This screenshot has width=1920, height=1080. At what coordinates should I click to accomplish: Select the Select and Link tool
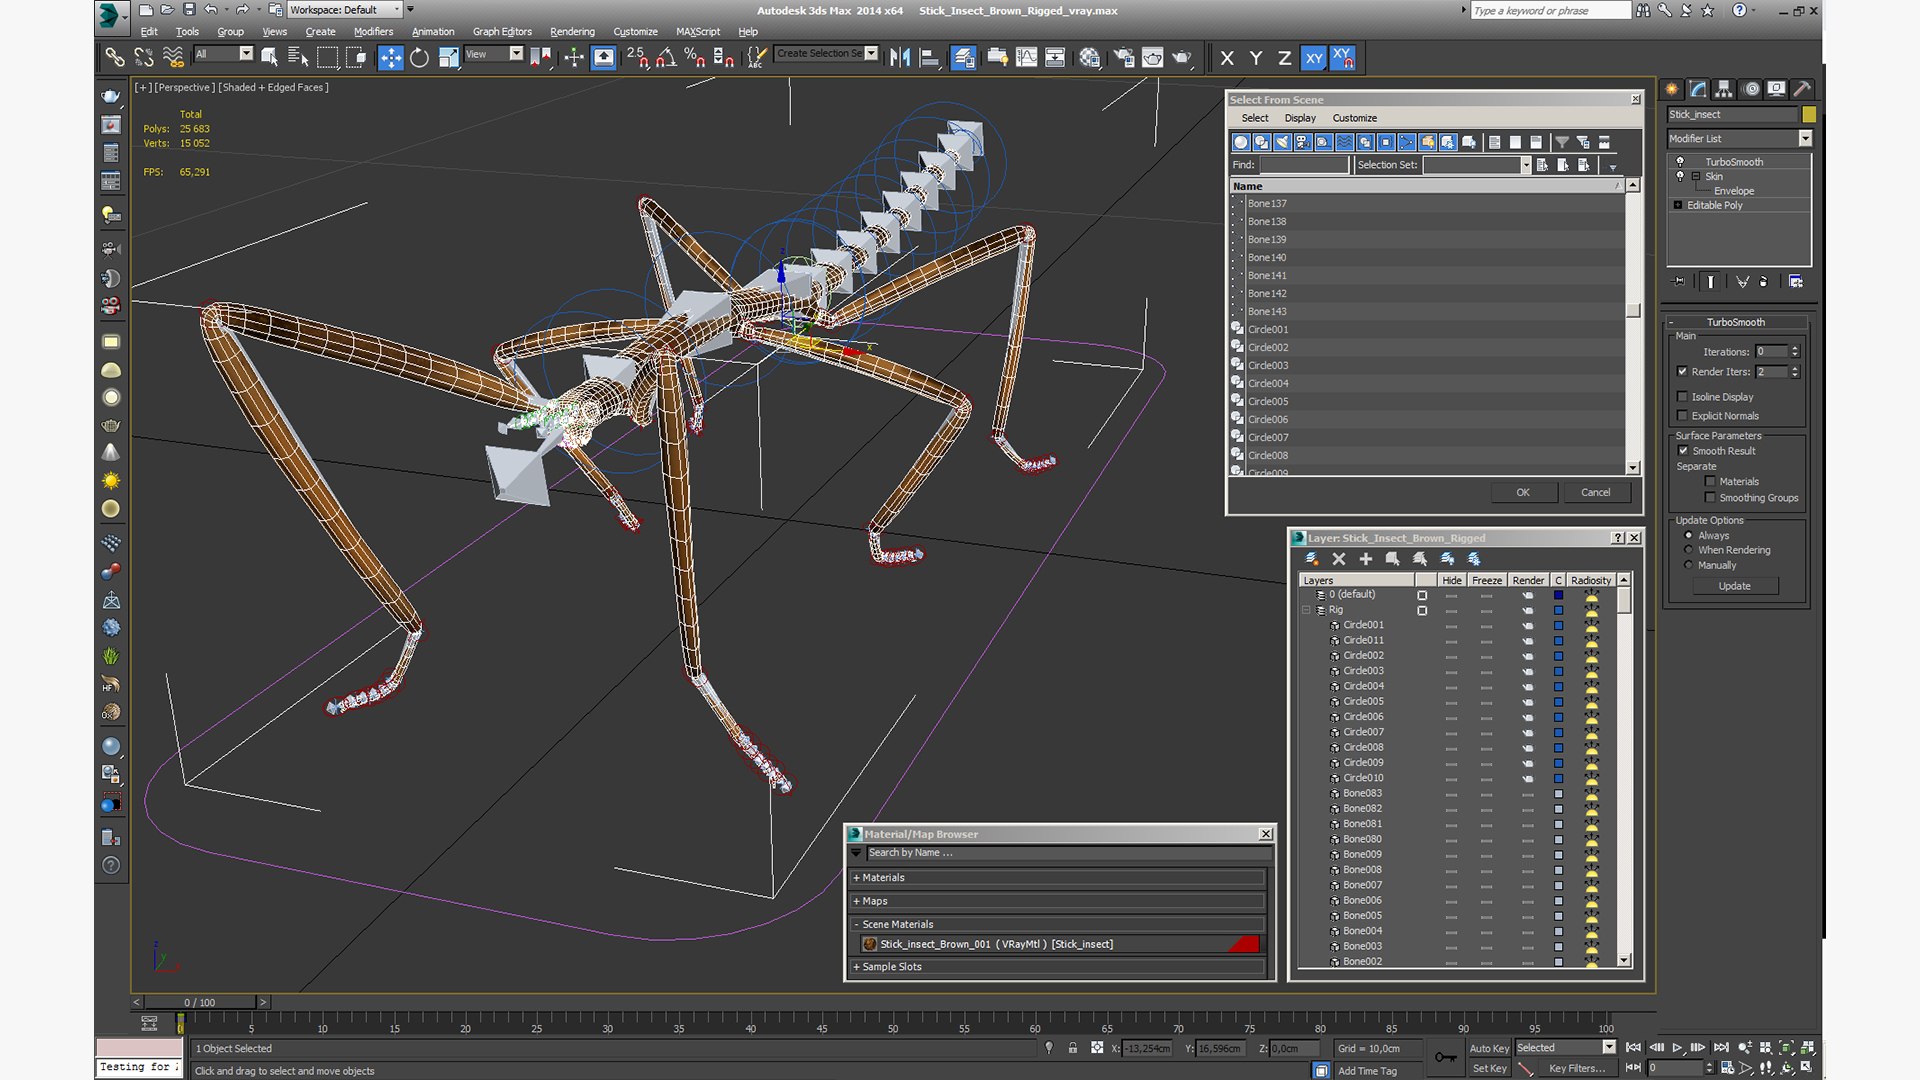tap(115, 57)
